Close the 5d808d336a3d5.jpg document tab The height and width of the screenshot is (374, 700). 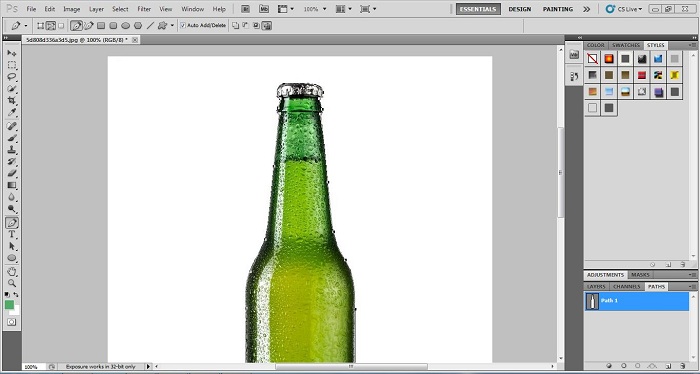pos(135,40)
